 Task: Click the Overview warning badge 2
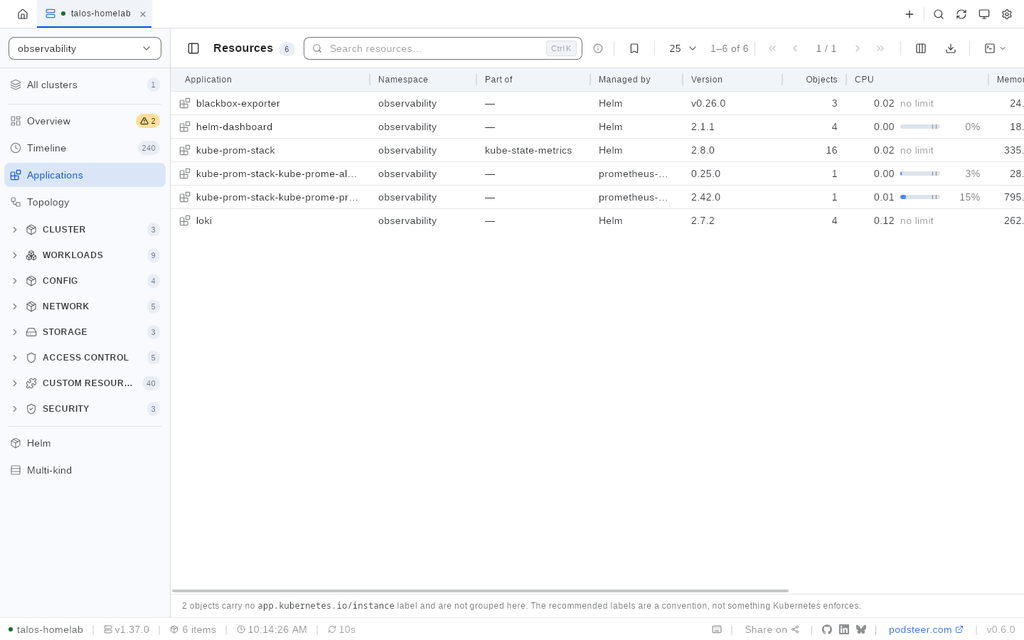[148, 121]
